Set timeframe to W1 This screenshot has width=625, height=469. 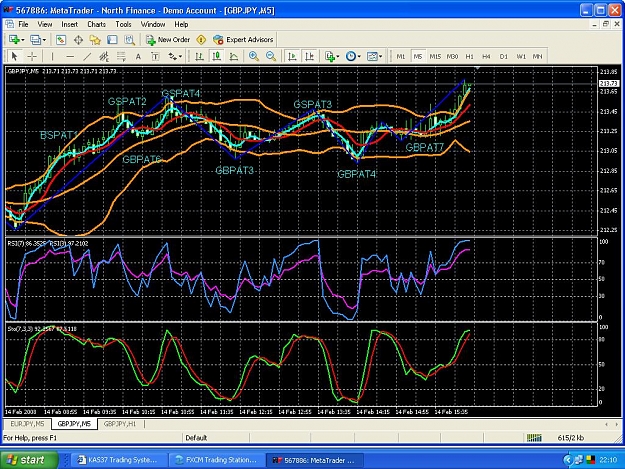tap(521, 57)
